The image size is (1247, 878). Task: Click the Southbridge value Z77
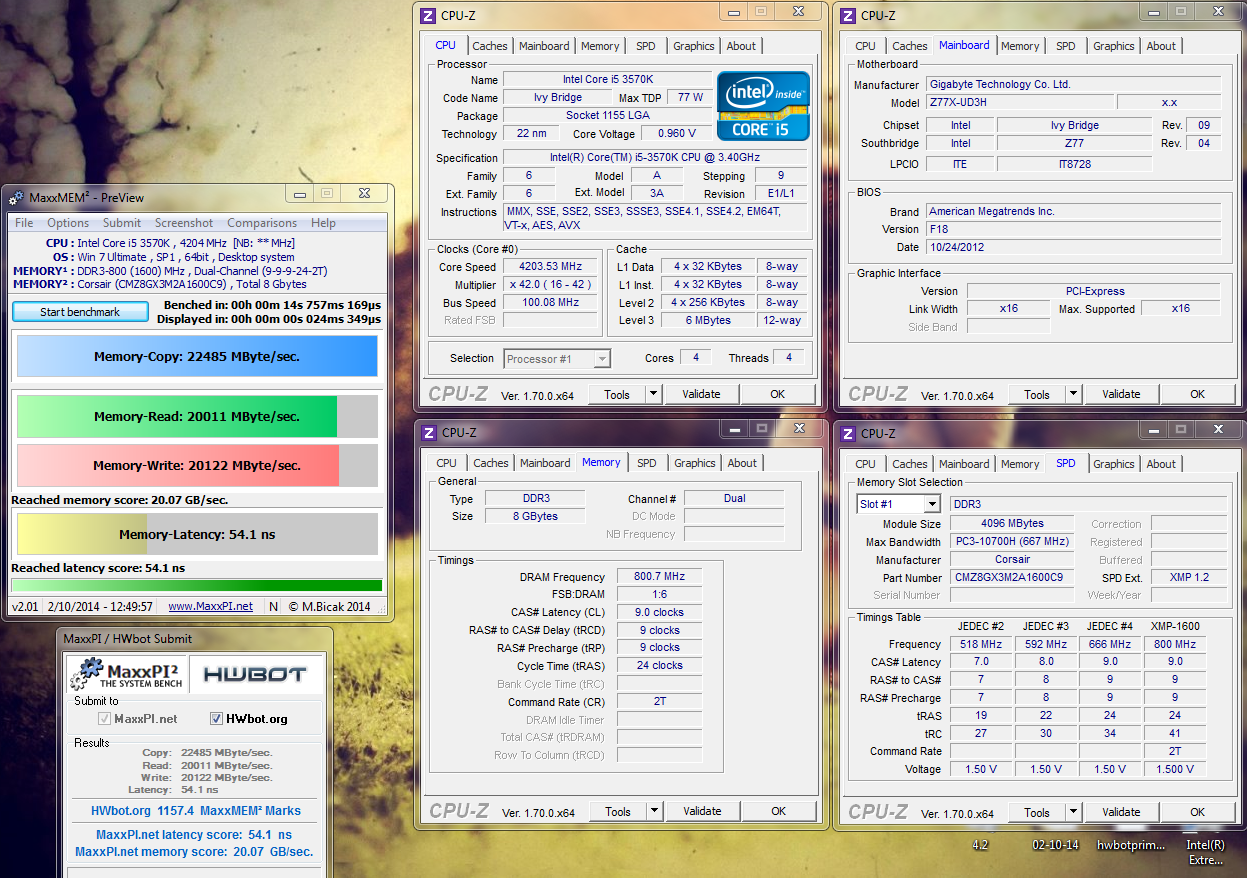click(x=1074, y=143)
